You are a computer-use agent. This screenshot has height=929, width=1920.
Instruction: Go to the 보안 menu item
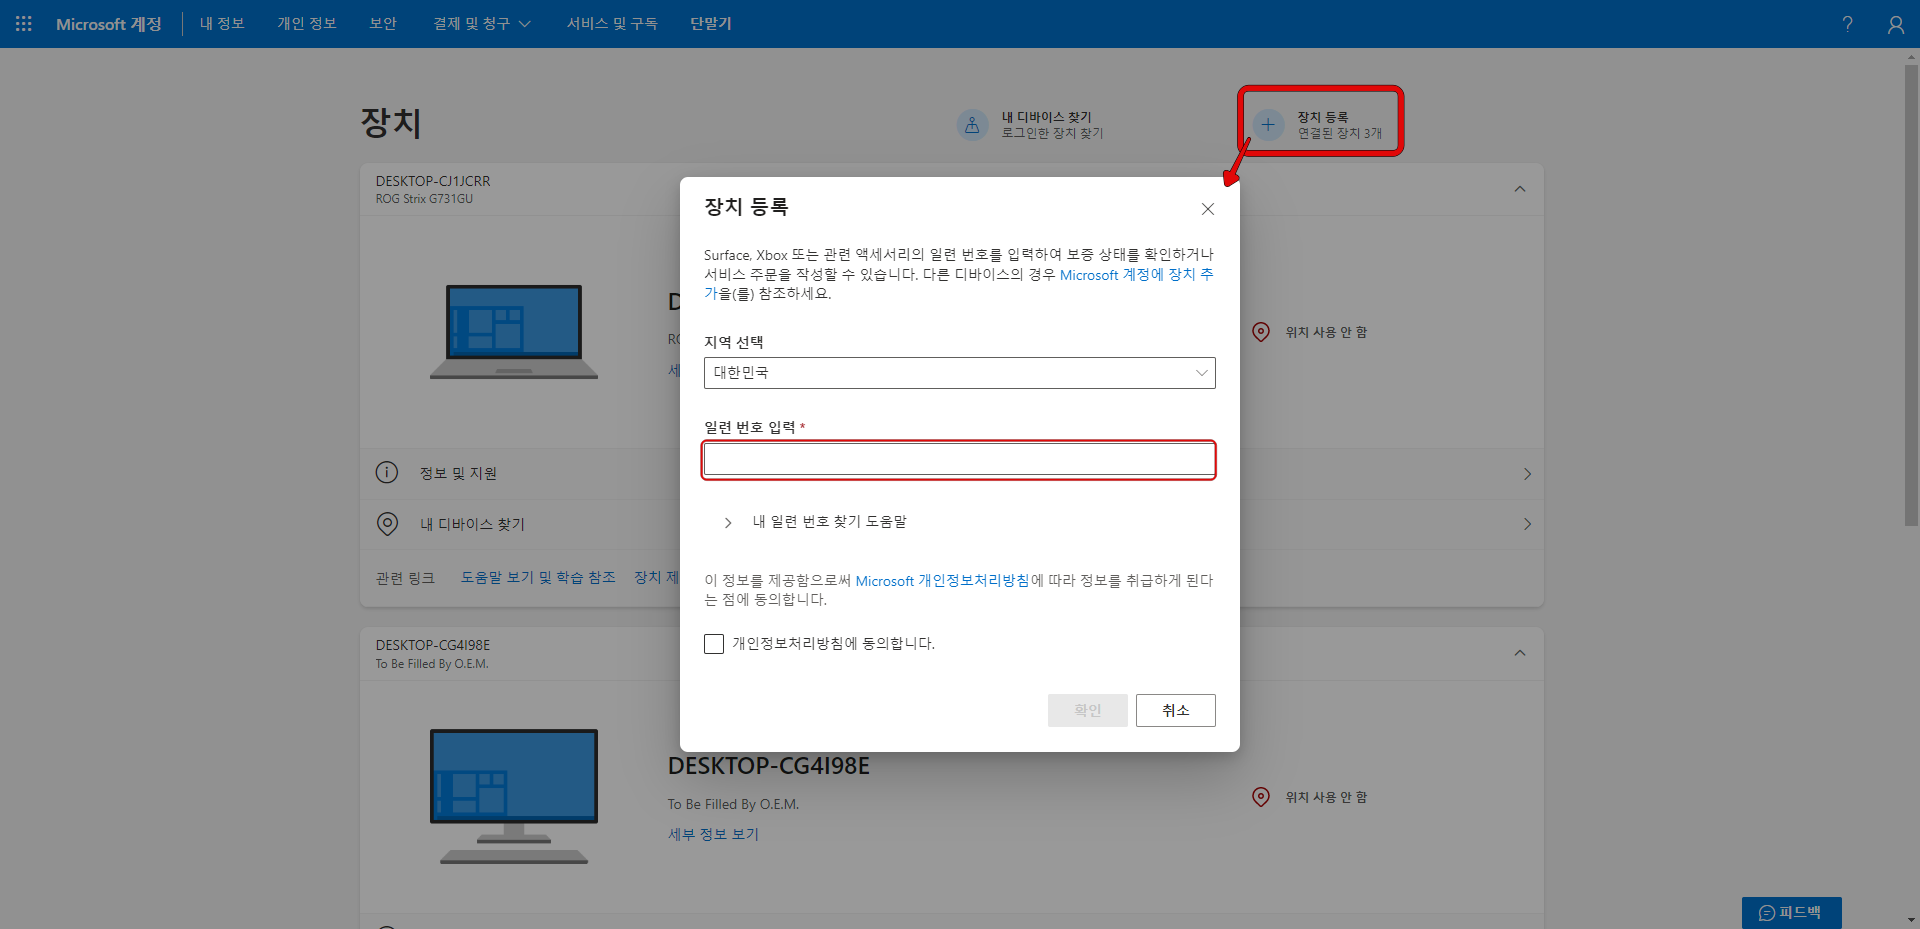click(x=382, y=23)
